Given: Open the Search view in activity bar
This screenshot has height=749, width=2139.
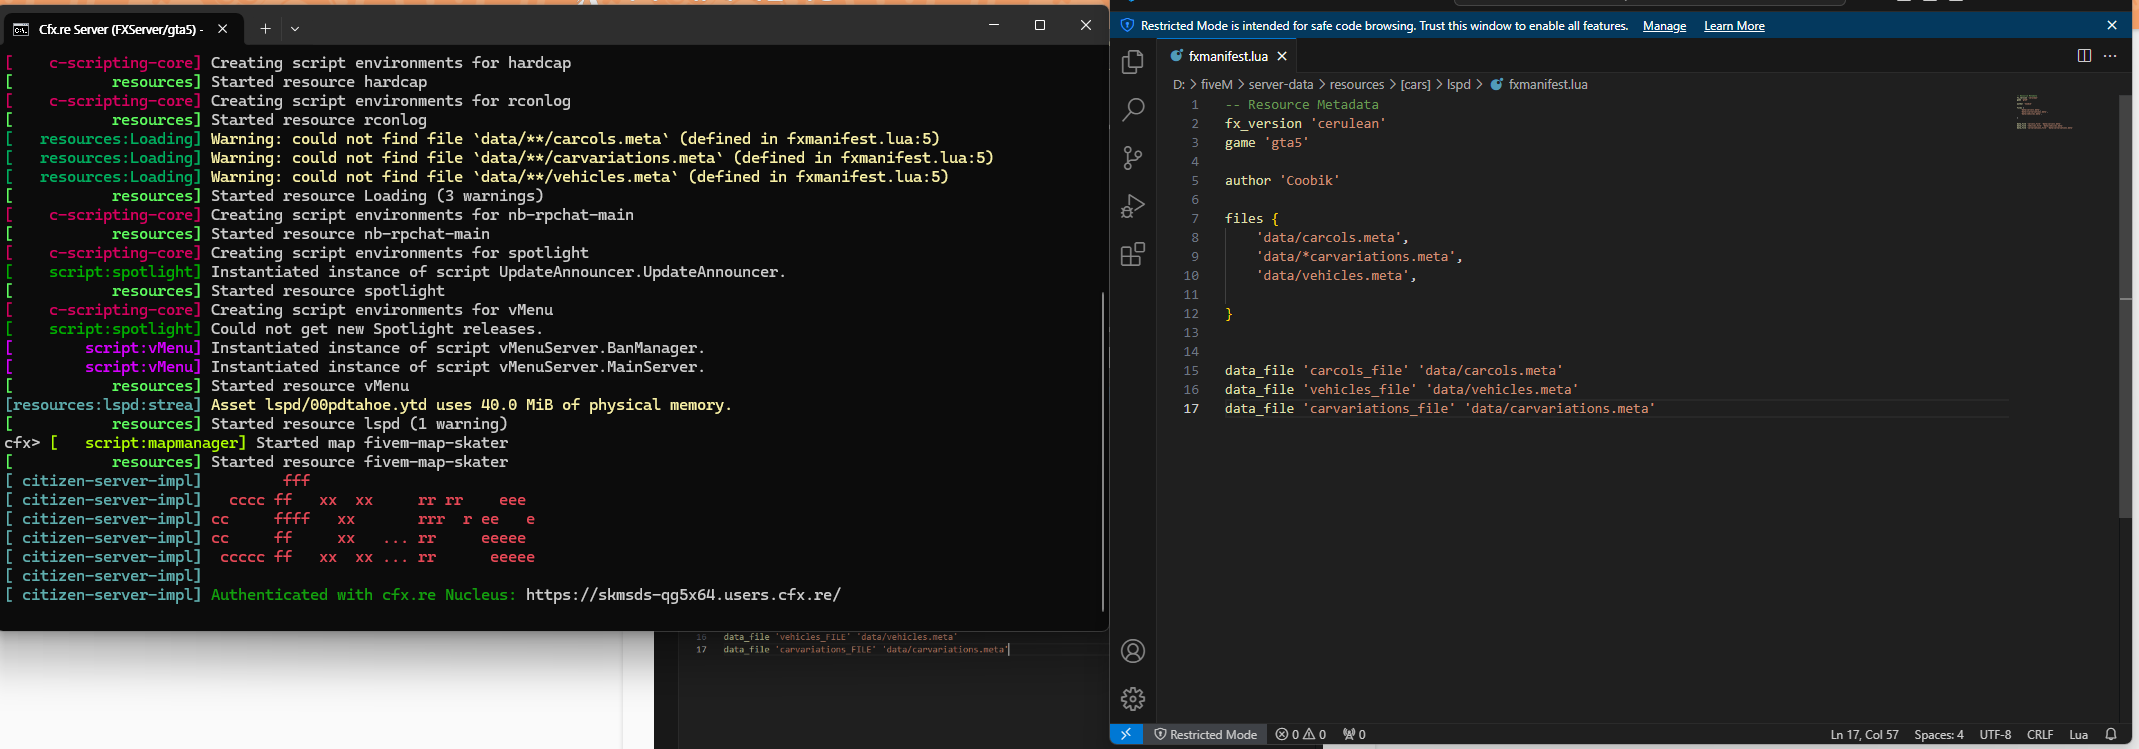Looking at the screenshot, I should coord(1133,110).
